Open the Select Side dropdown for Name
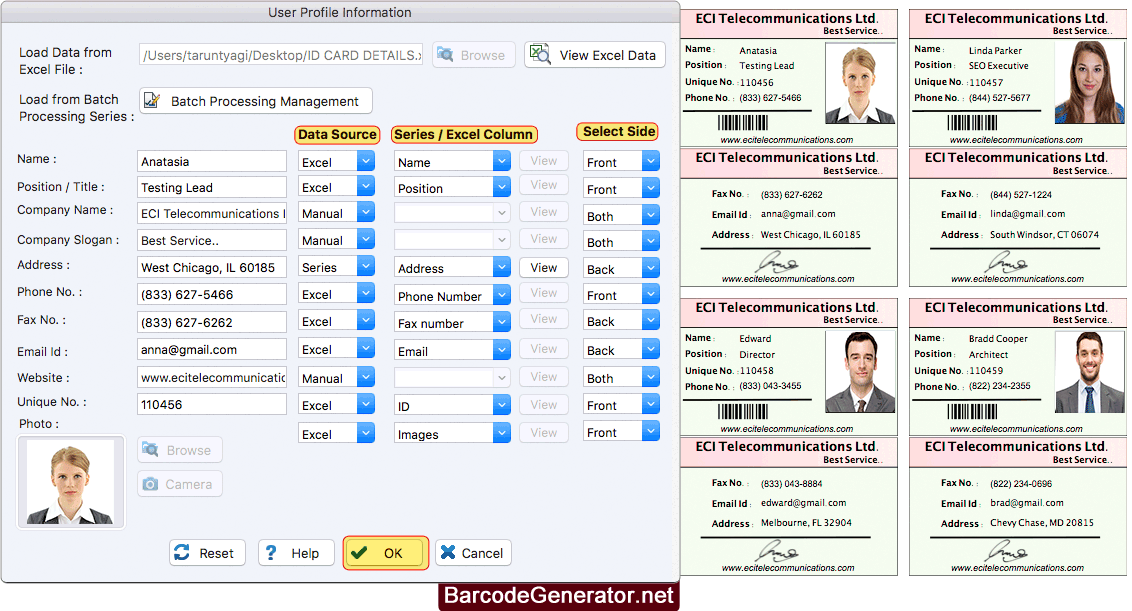This screenshot has width=1132, height=611. [x=651, y=161]
